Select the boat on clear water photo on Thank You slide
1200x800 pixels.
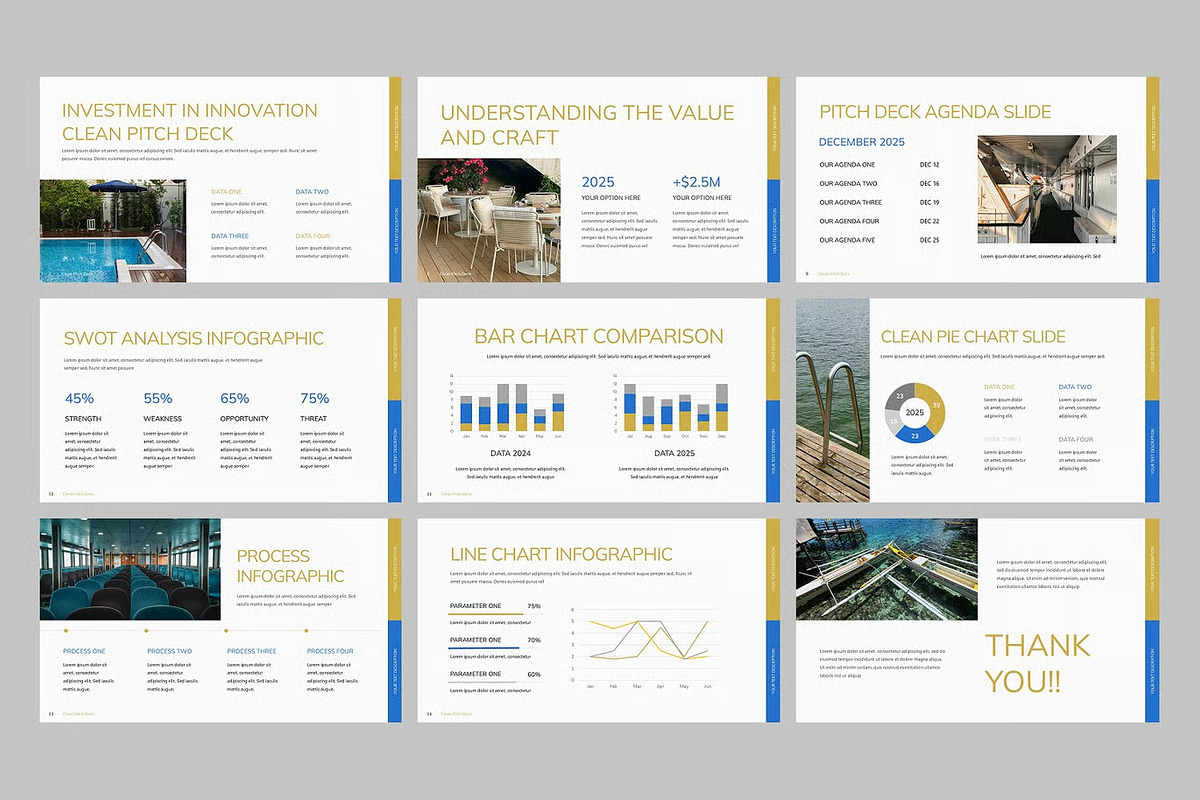pos(886,569)
